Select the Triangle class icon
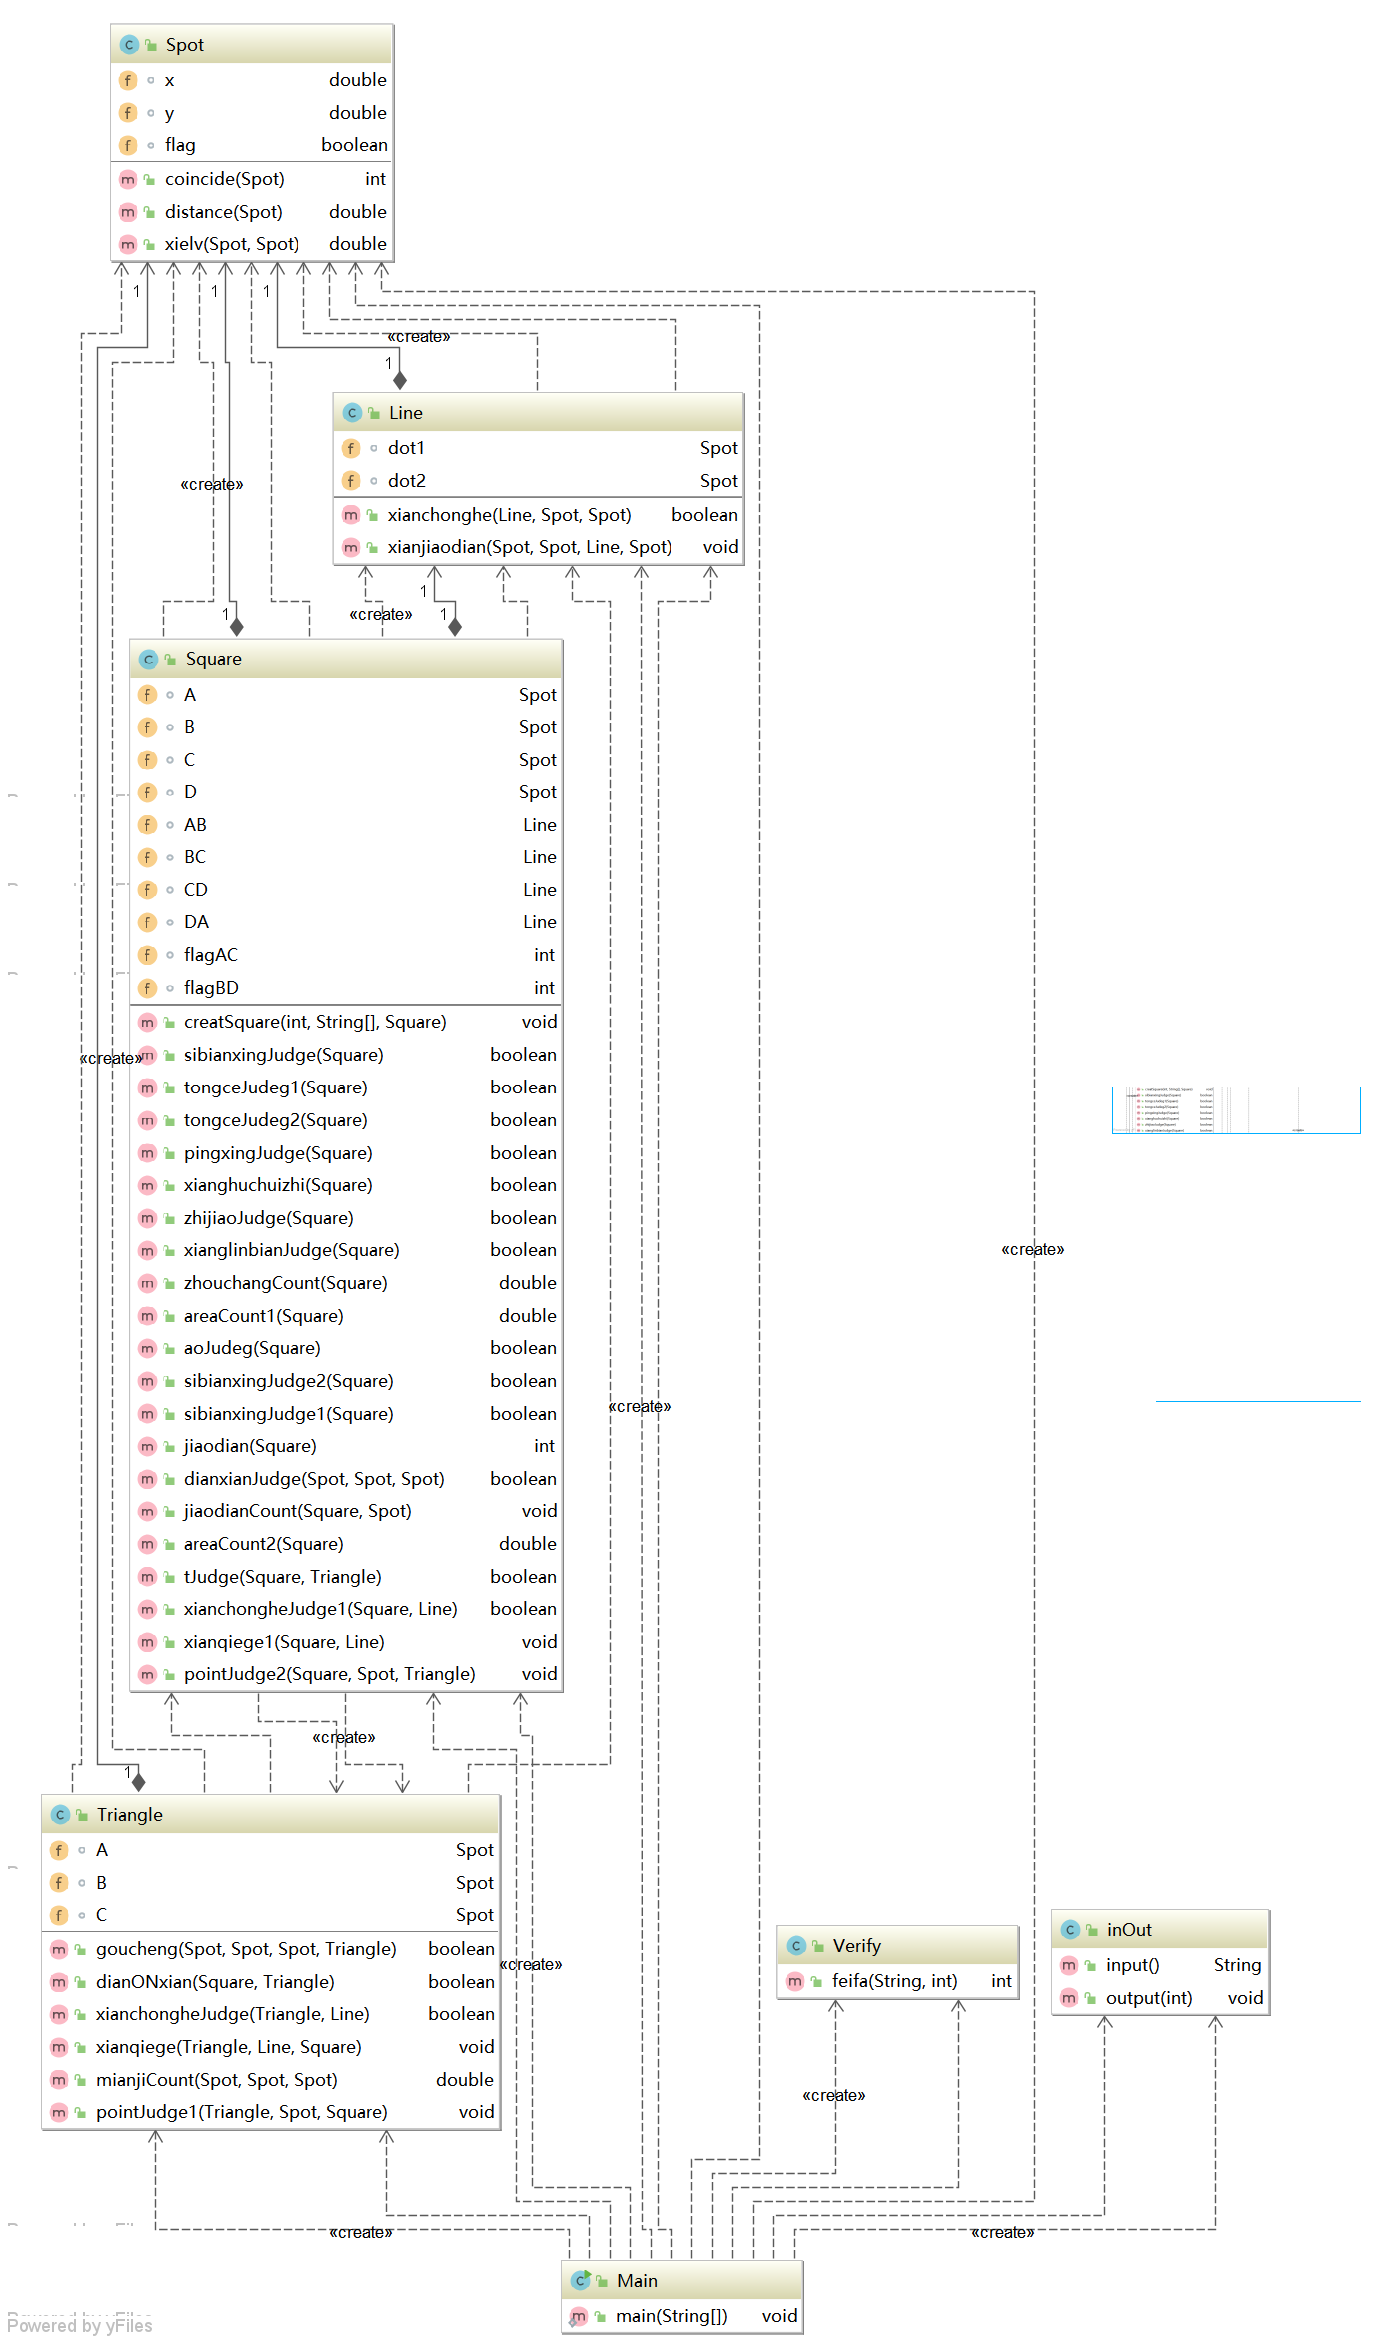Image resolution: width=1376 pixels, height=2343 pixels. [x=60, y=1815]
